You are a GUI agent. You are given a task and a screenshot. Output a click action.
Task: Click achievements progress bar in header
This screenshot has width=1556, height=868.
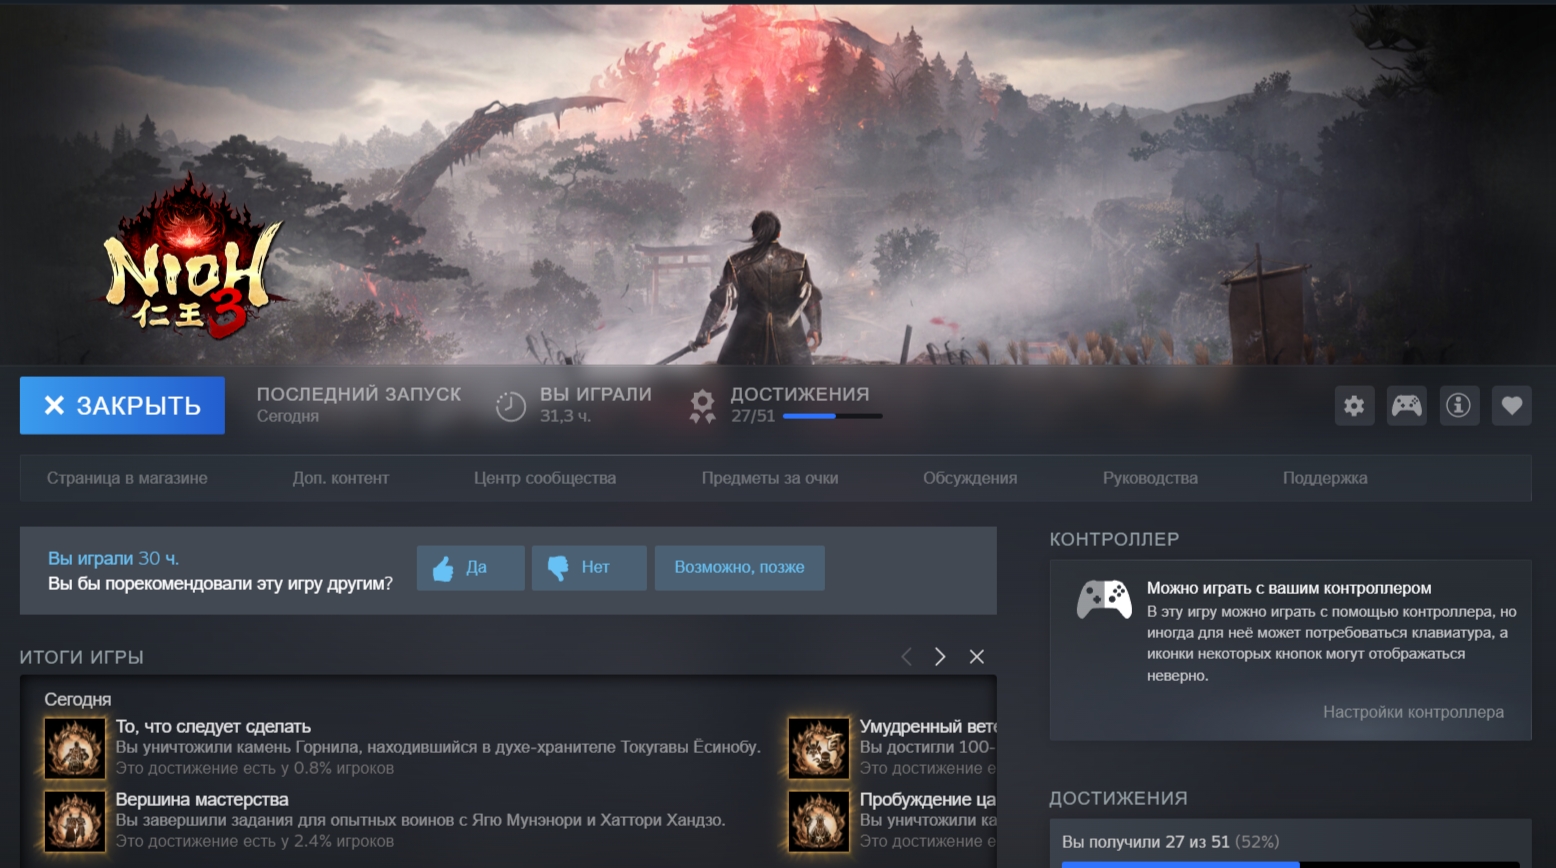point(833,416)
